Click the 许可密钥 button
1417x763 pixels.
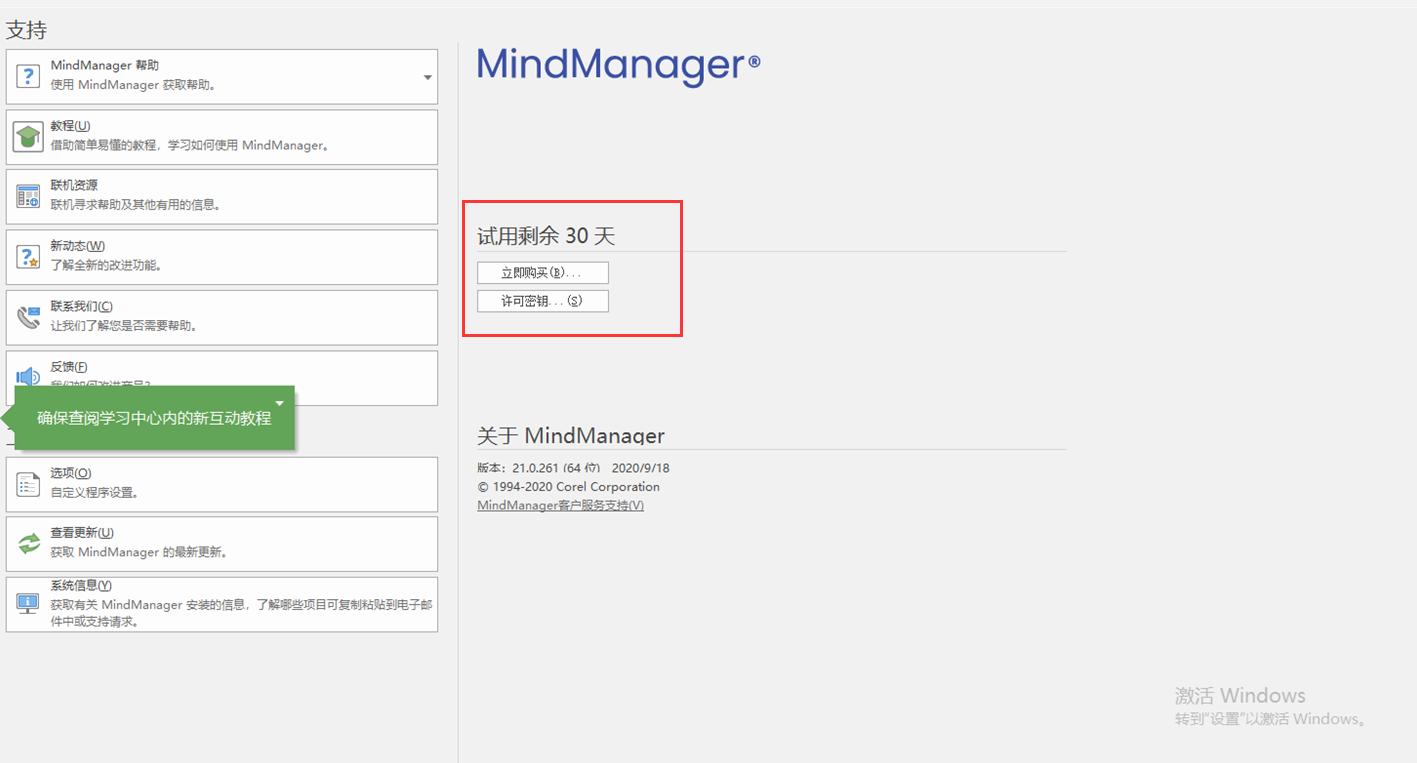coord(541,300)
